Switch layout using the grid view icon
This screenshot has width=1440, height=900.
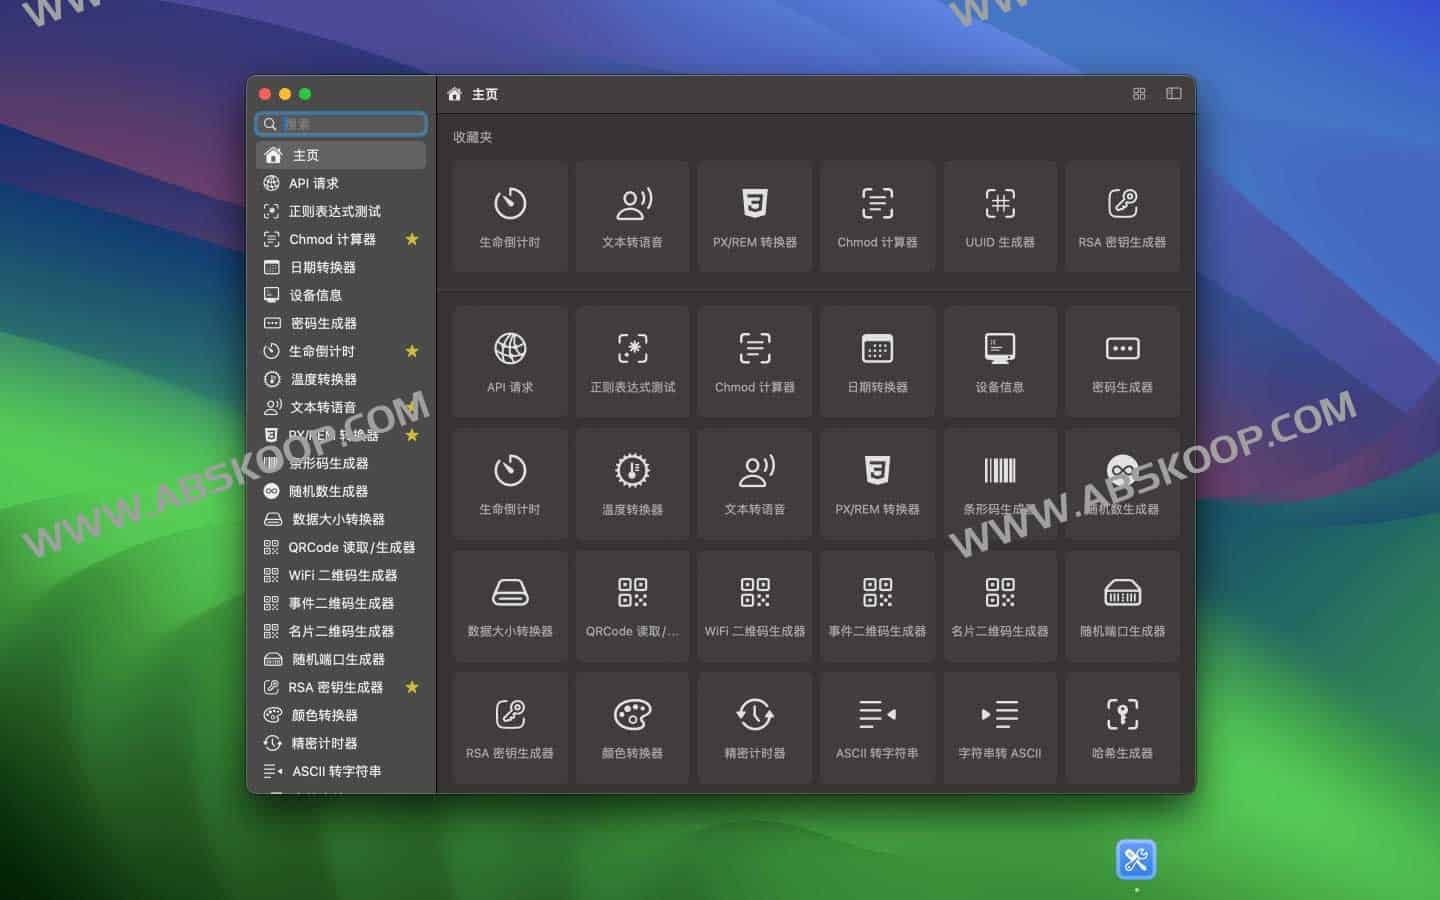(x=1138, y=93)
